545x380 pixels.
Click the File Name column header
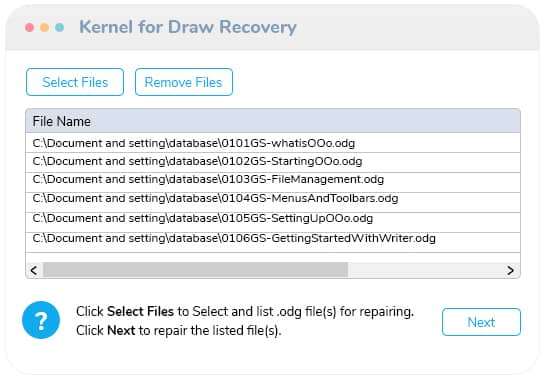pyautogui.click(x=273, y=121)
